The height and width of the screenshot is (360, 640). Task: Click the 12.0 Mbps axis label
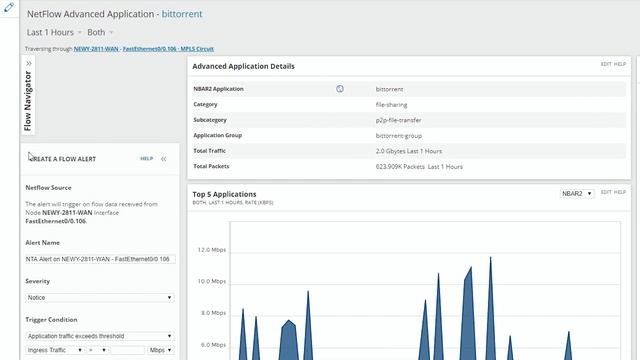point(211,250)
